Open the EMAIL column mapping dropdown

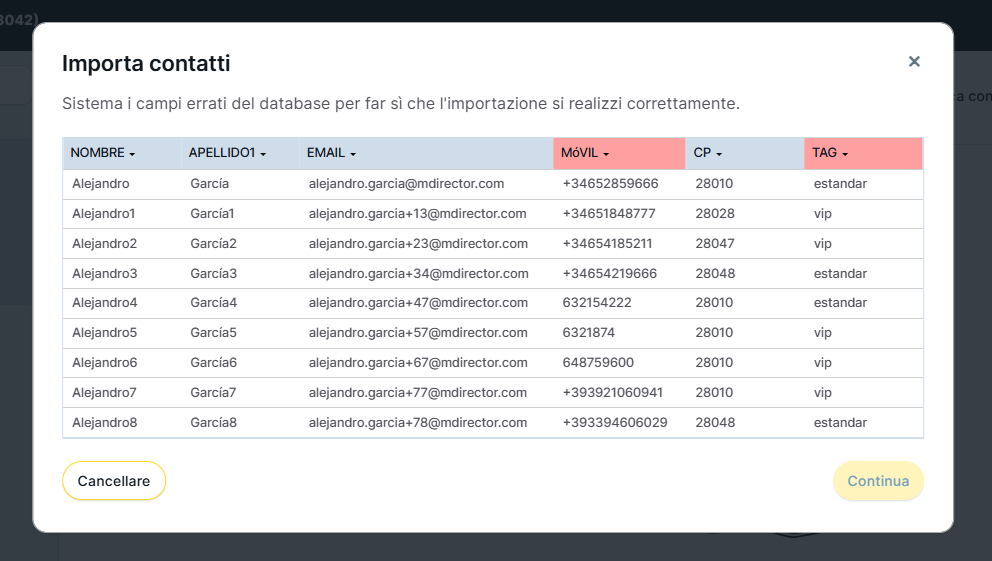click(x=332, y=153)
